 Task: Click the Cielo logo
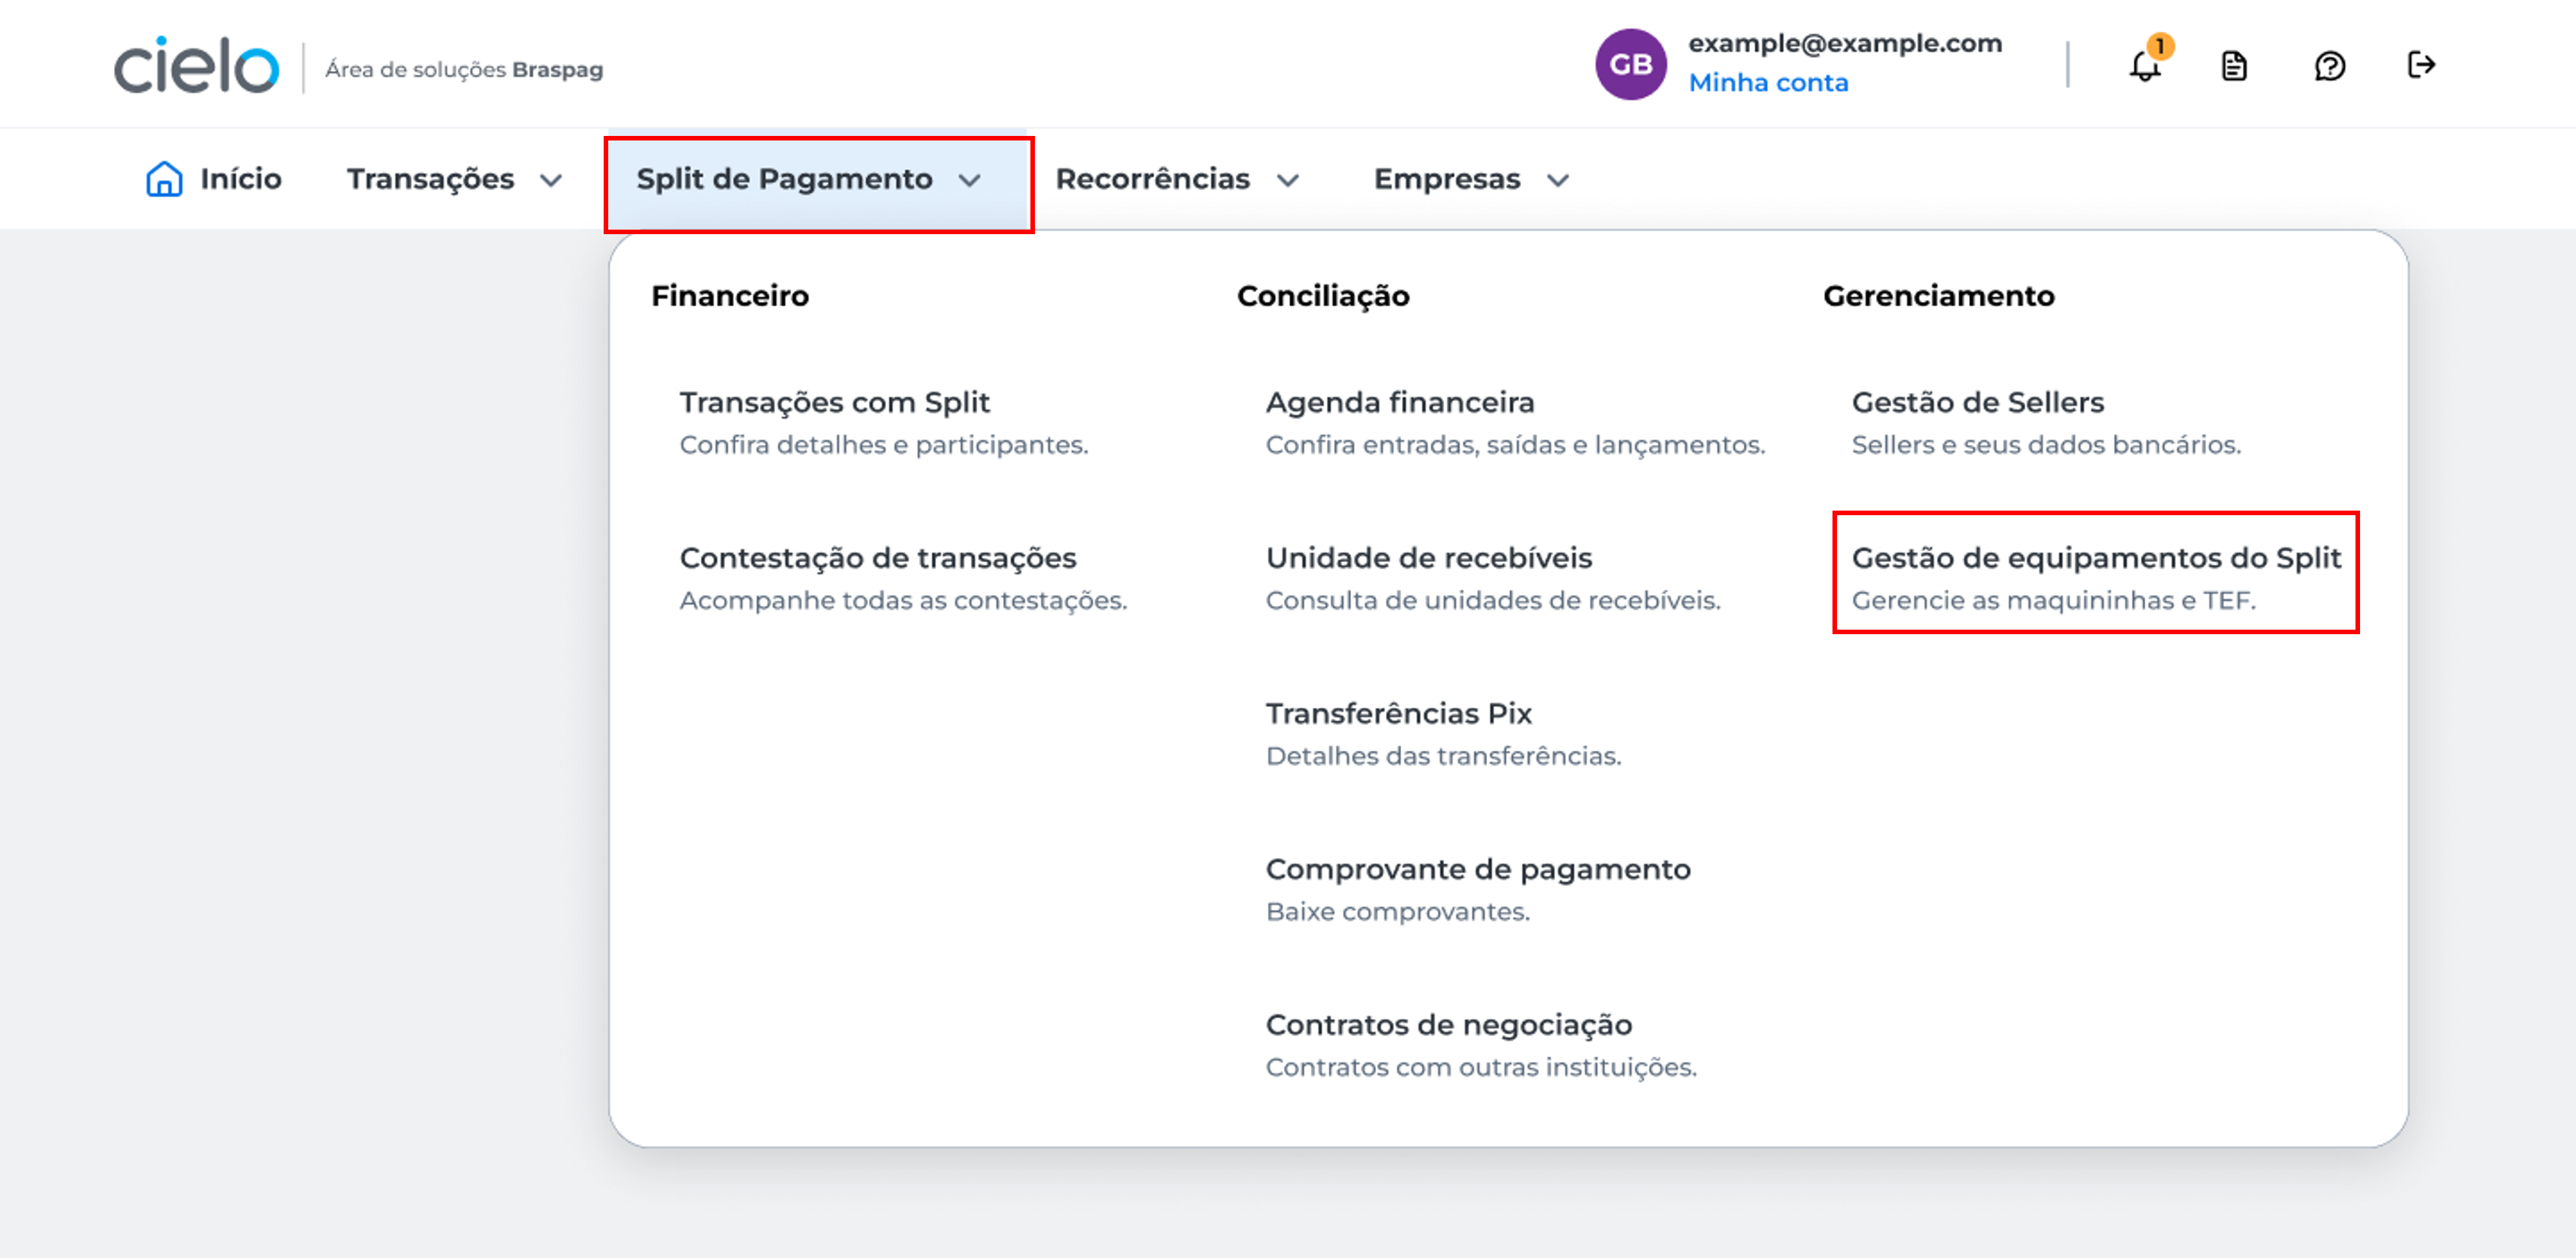(x=196, y=66)
